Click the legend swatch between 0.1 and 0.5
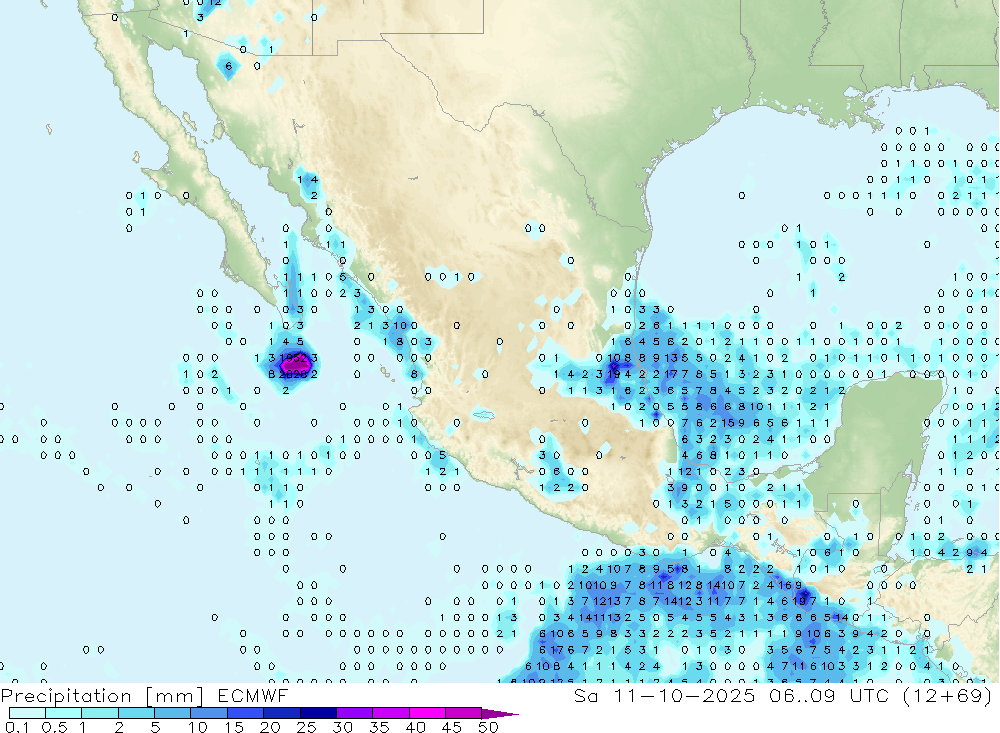The height and width of the screenshot is (733, 1000). coord(27,713)
